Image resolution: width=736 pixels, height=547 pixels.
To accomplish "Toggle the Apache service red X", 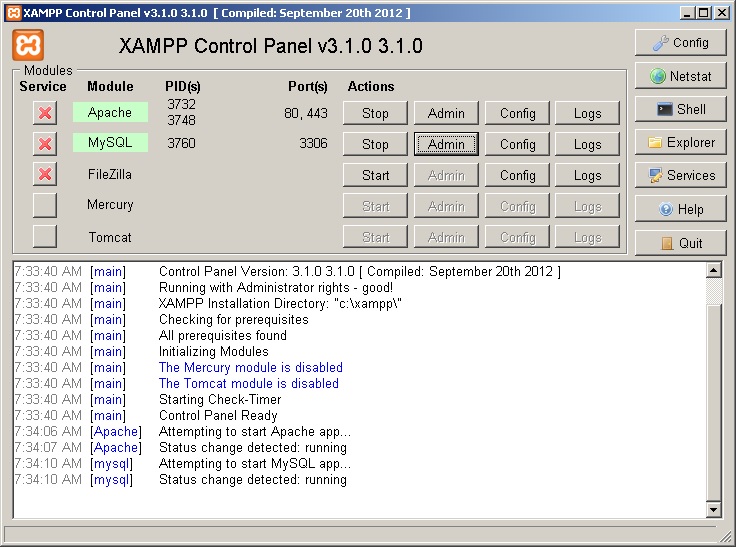I will pyautogui.click(x=45, y=113).
